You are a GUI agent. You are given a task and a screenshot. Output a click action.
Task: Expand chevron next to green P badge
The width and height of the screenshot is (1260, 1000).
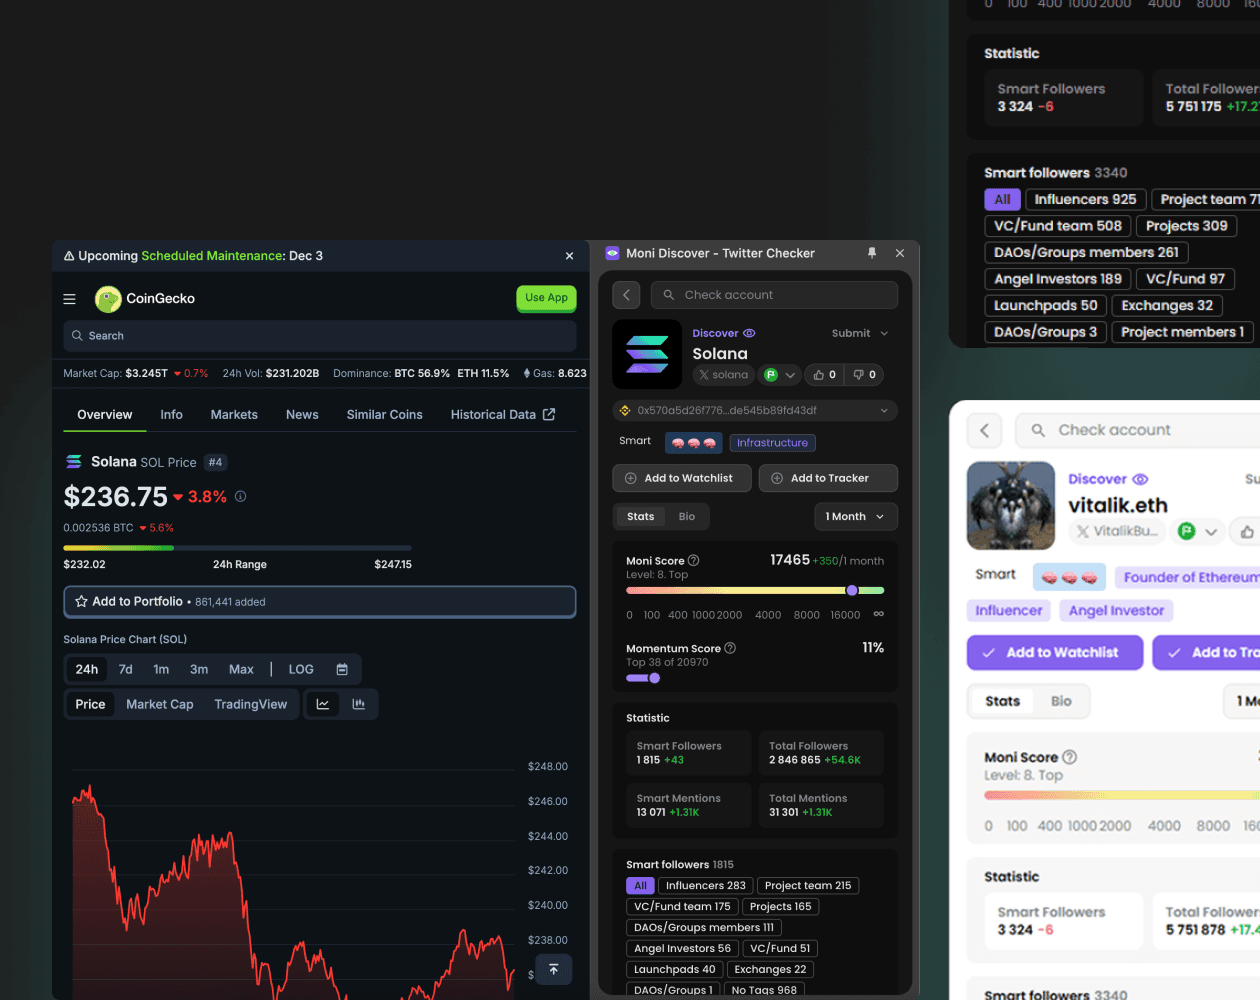790,376
